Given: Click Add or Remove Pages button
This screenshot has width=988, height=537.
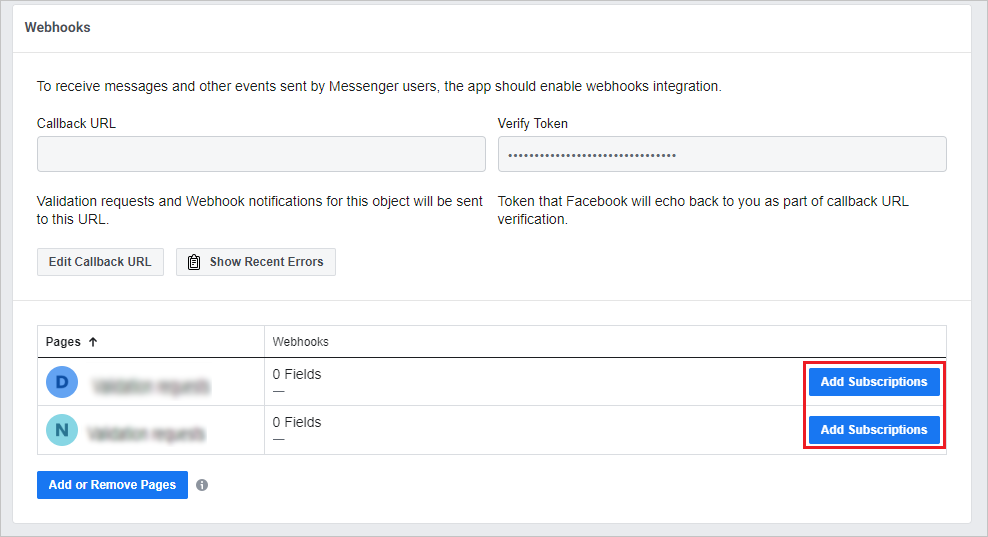Looking at the screenshot, I should (x=112, y=485).
